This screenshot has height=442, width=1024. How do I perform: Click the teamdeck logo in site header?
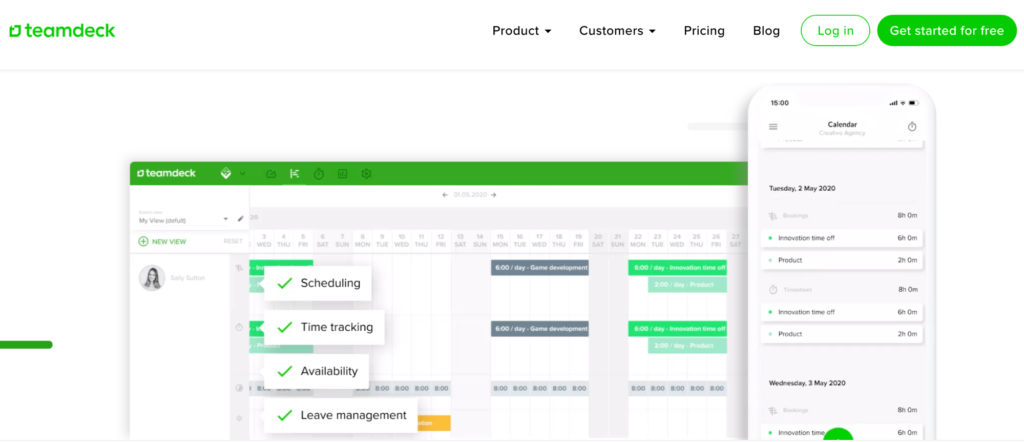click(x=63, y=31)
